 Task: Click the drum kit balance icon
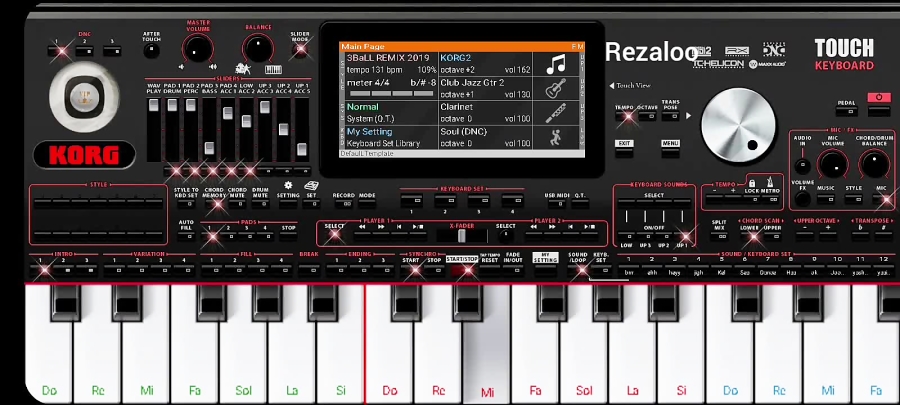243,69
